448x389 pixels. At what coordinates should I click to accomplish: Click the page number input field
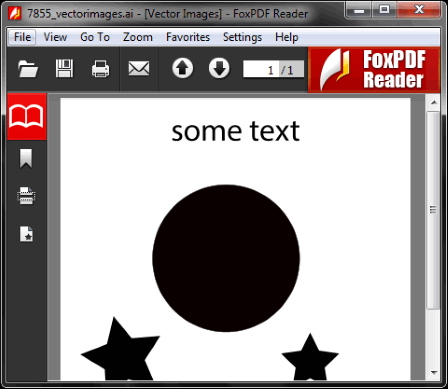coord(261,69)
